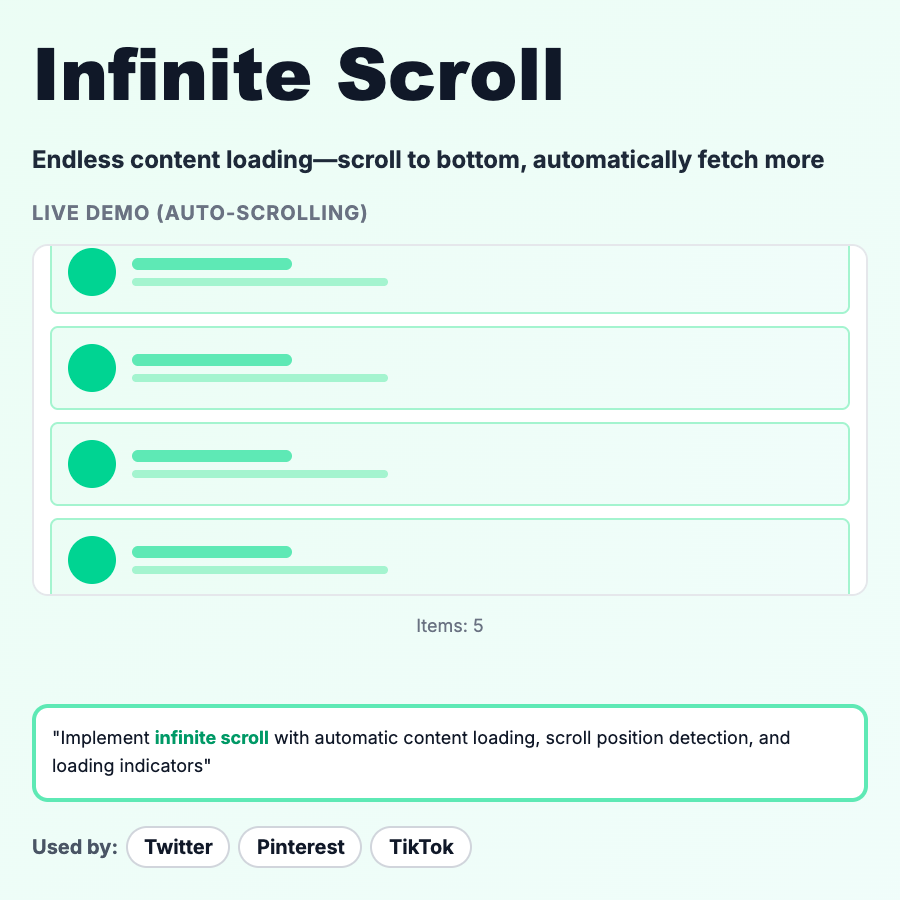Click the "Infinite Scroll" main heading
The image size is (900, 900).
(298, 75)
